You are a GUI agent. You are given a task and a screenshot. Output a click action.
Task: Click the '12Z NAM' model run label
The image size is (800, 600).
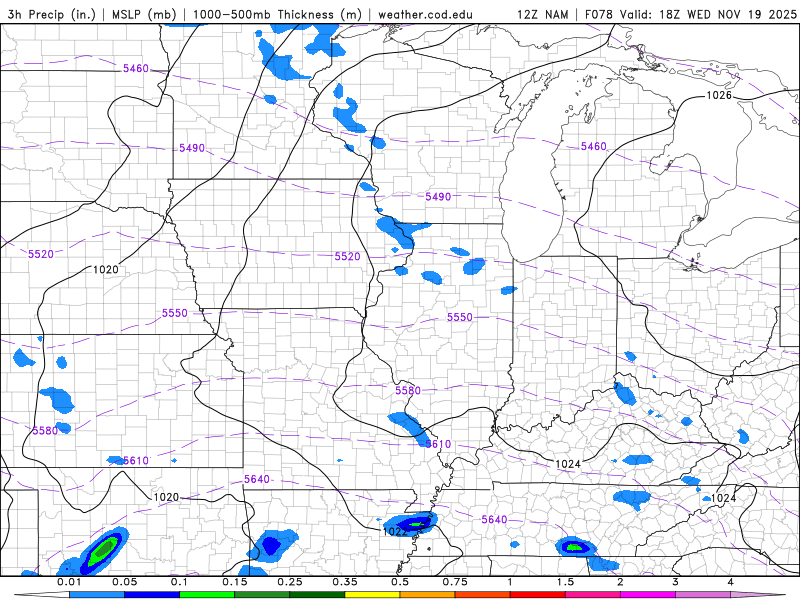point(542,14)
